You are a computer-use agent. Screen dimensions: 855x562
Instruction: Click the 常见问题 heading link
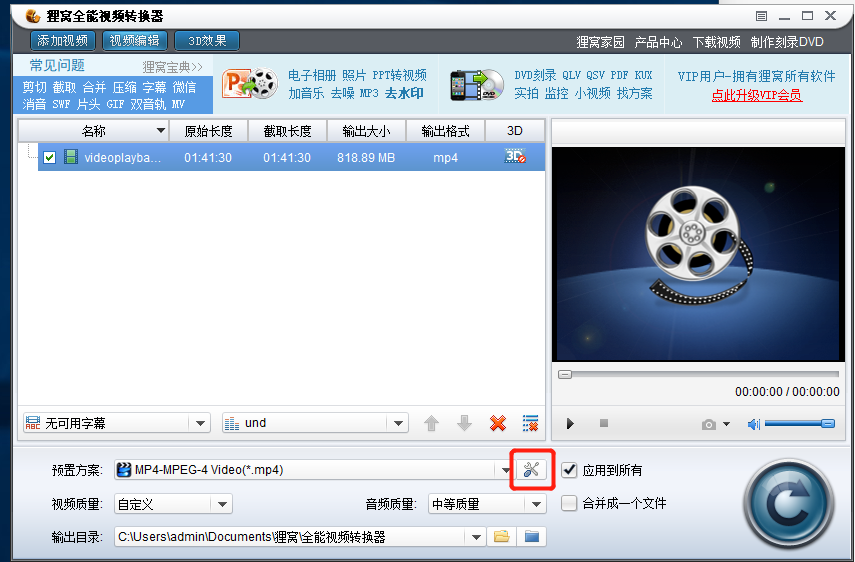pos(57,65)
